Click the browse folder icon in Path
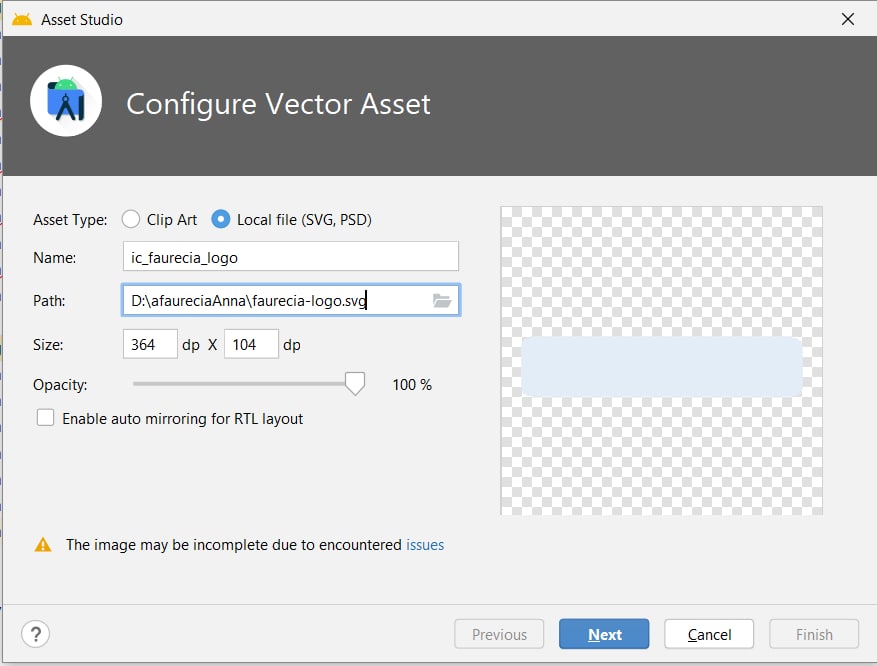Screen dimensions: 877x666 442,300
